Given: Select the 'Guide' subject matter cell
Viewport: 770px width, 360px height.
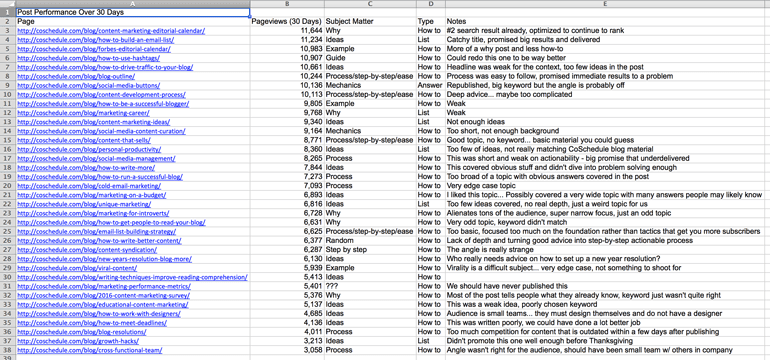Looking at the screenshot, I should [x=370, y=58].
